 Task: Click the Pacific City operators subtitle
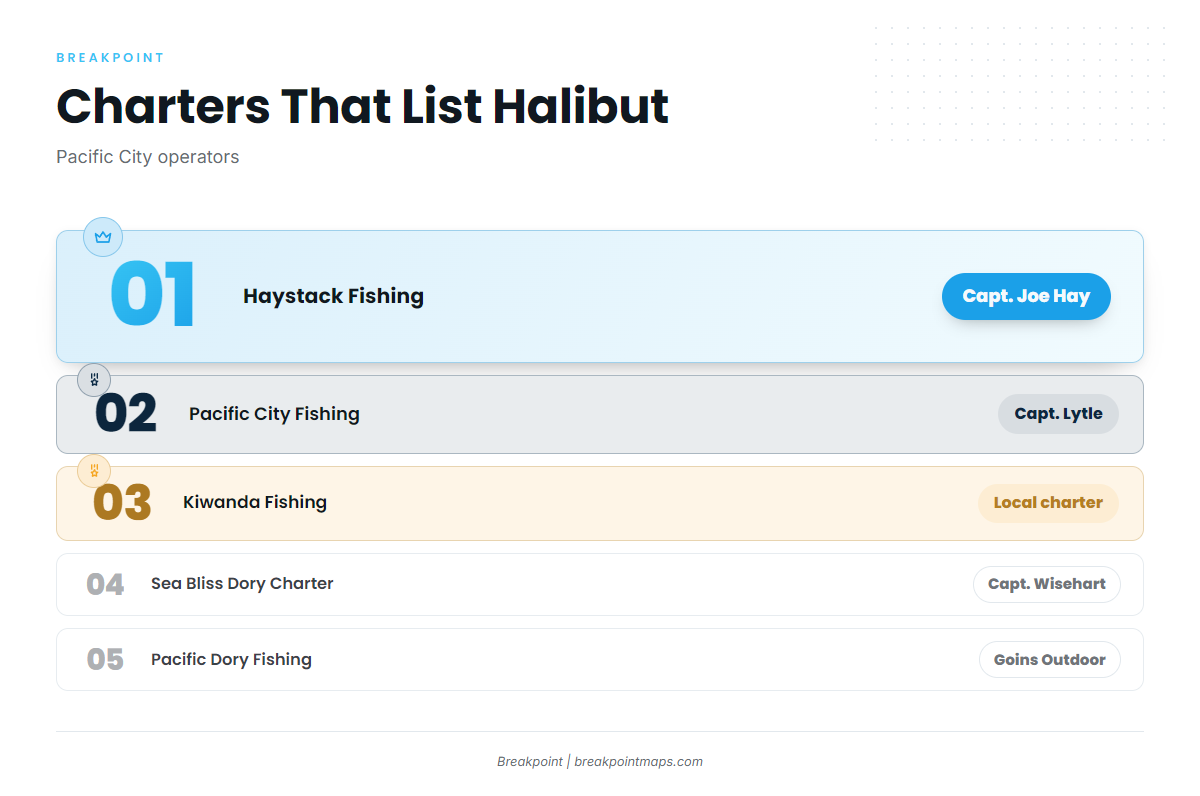tap(147, 157)
